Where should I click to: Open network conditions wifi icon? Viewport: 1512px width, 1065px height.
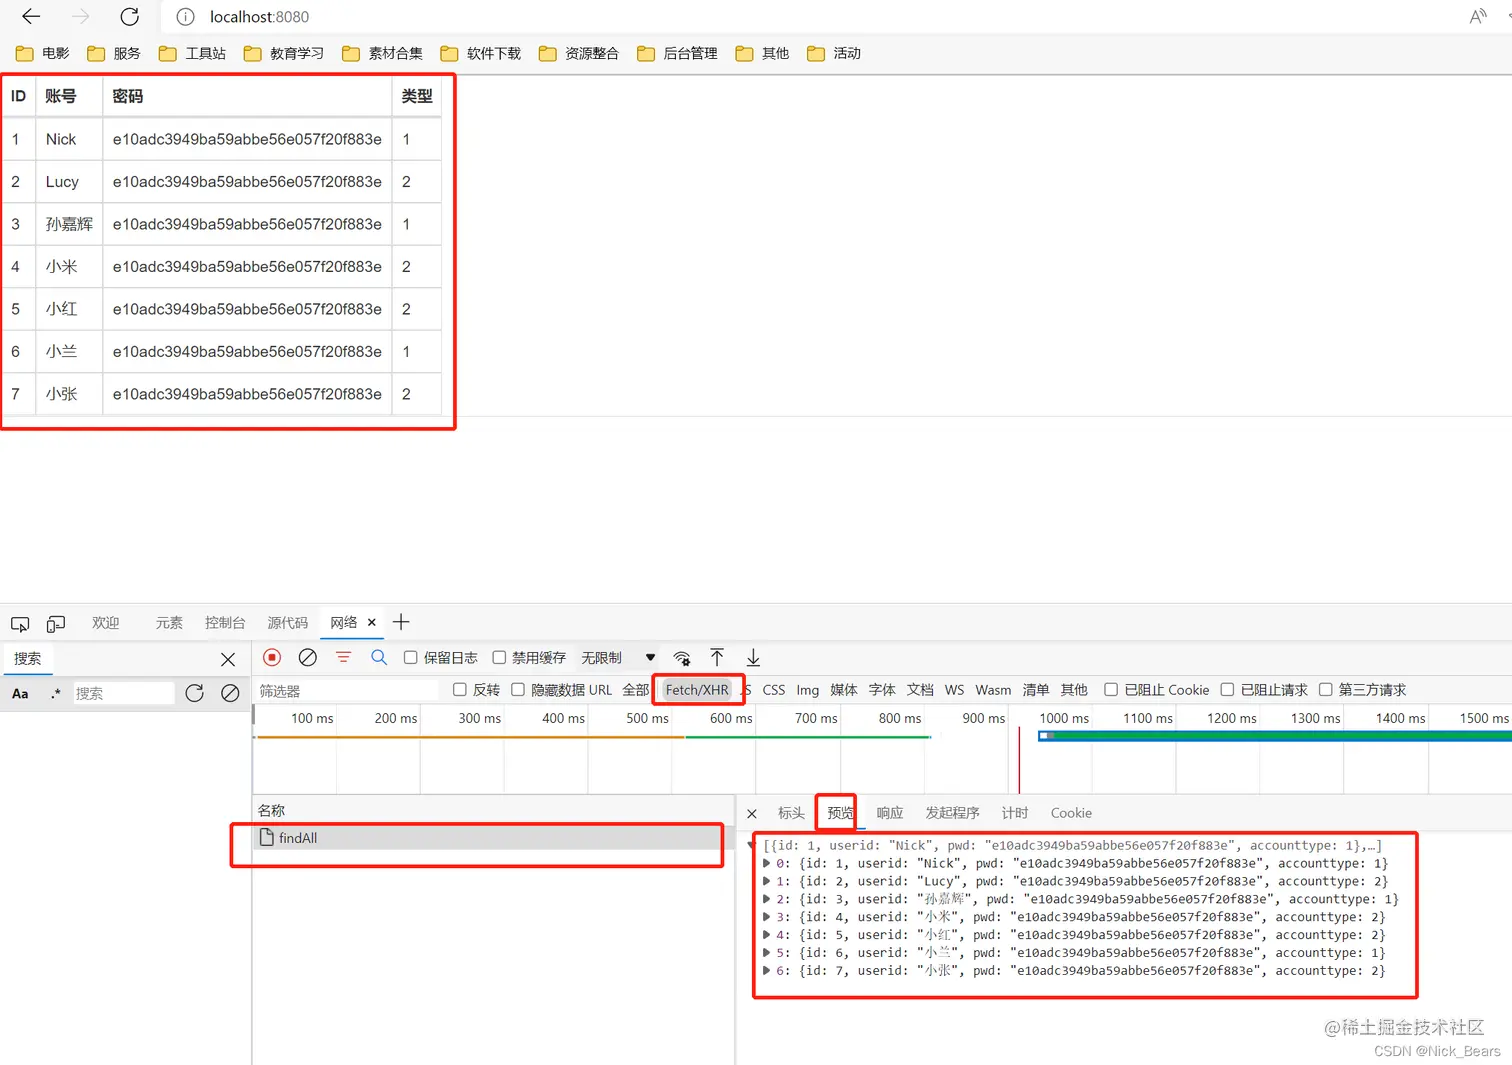click(682, 657)
